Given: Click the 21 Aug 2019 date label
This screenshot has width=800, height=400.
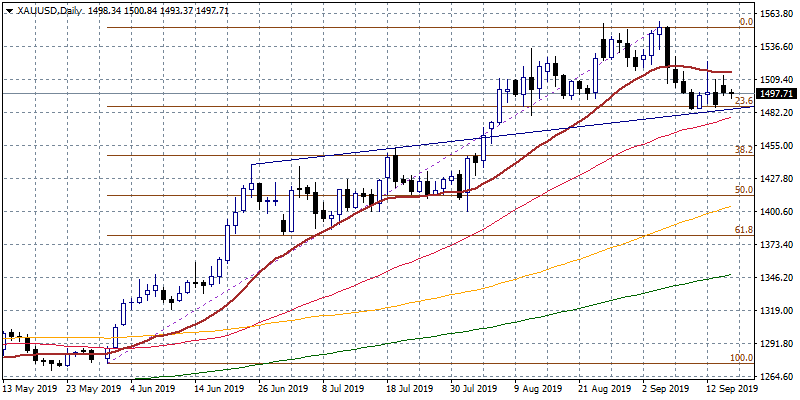Looking at the screenshot, I should [604, 388].
